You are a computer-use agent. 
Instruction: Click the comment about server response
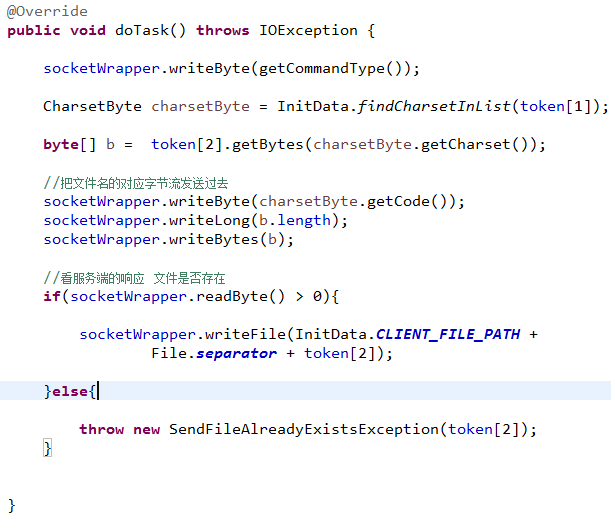134,278
